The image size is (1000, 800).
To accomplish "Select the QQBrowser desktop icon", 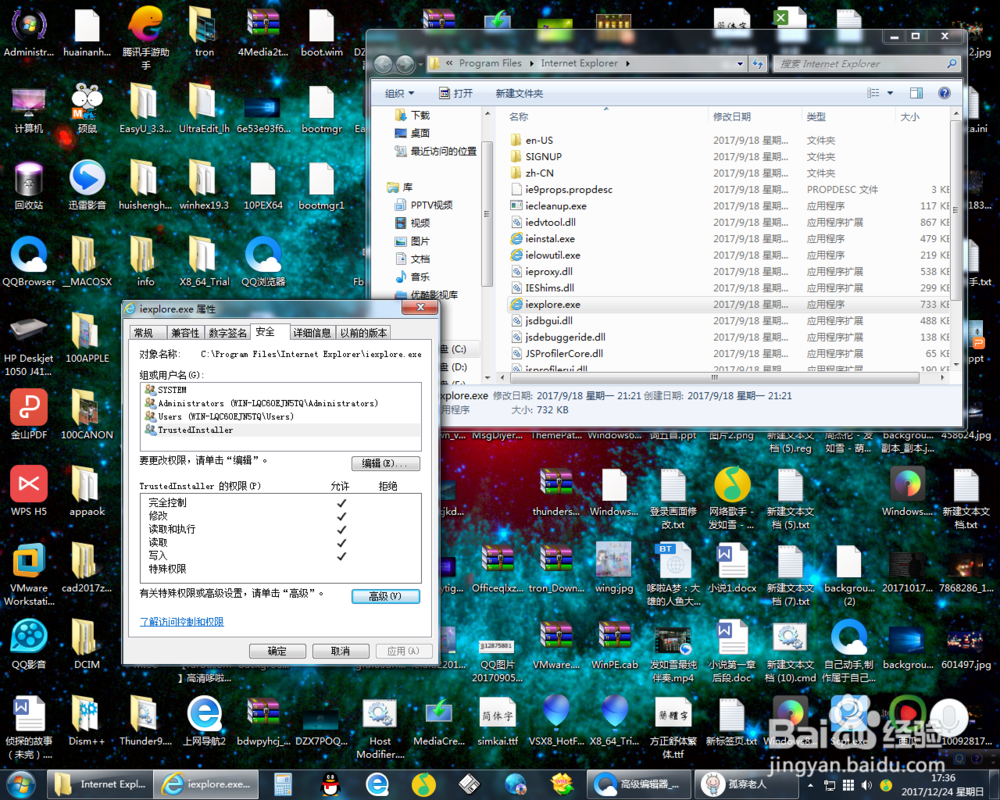I will pos(29,262).
